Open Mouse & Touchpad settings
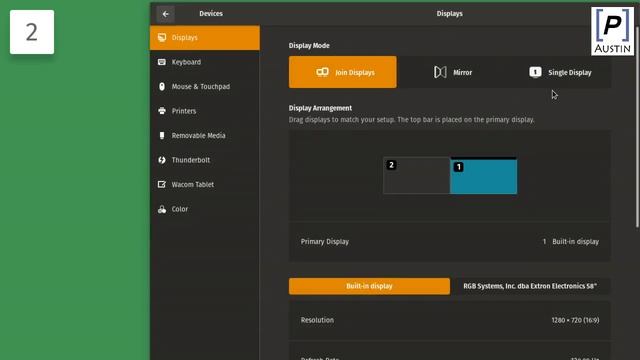Image resolution: width=640 pixels, height=360 pixels. click(204, 87)
